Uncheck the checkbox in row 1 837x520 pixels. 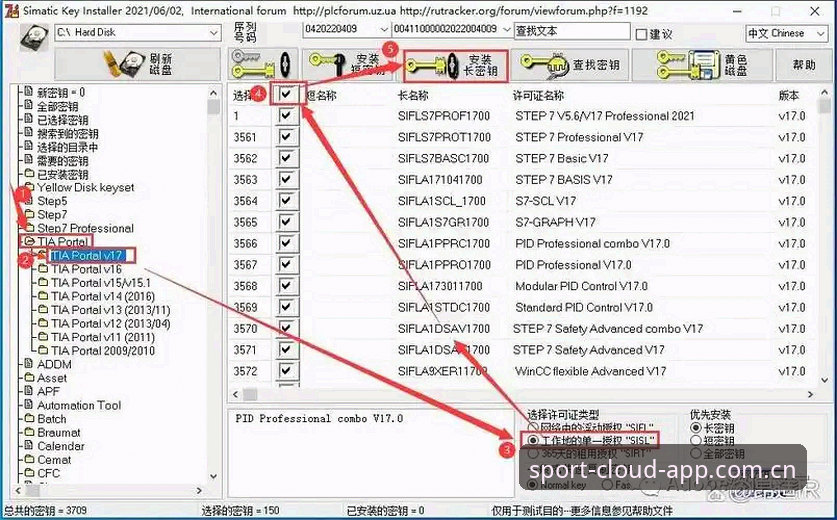[287, 116]
